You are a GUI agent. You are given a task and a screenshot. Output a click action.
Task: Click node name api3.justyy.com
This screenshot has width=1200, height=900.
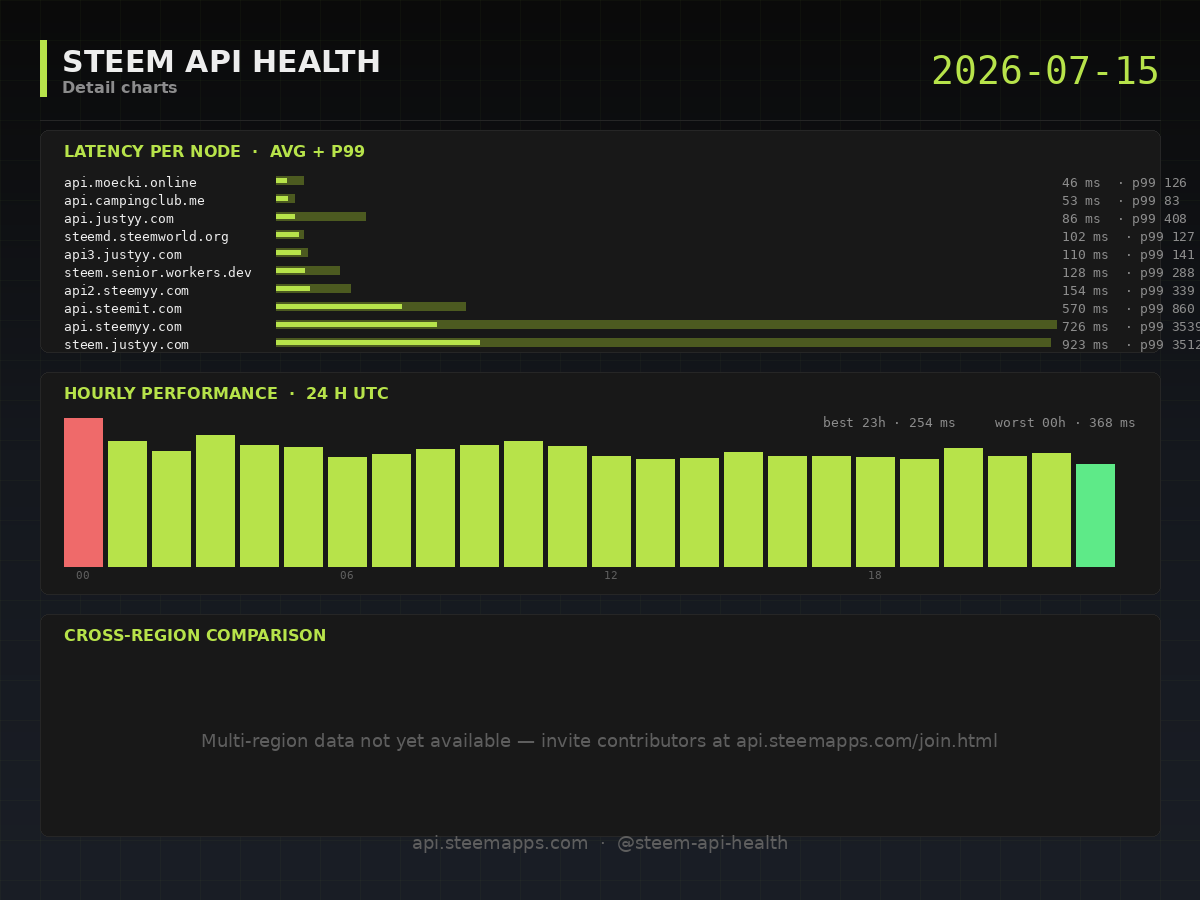pyautogui.click(x=123, y=255)
